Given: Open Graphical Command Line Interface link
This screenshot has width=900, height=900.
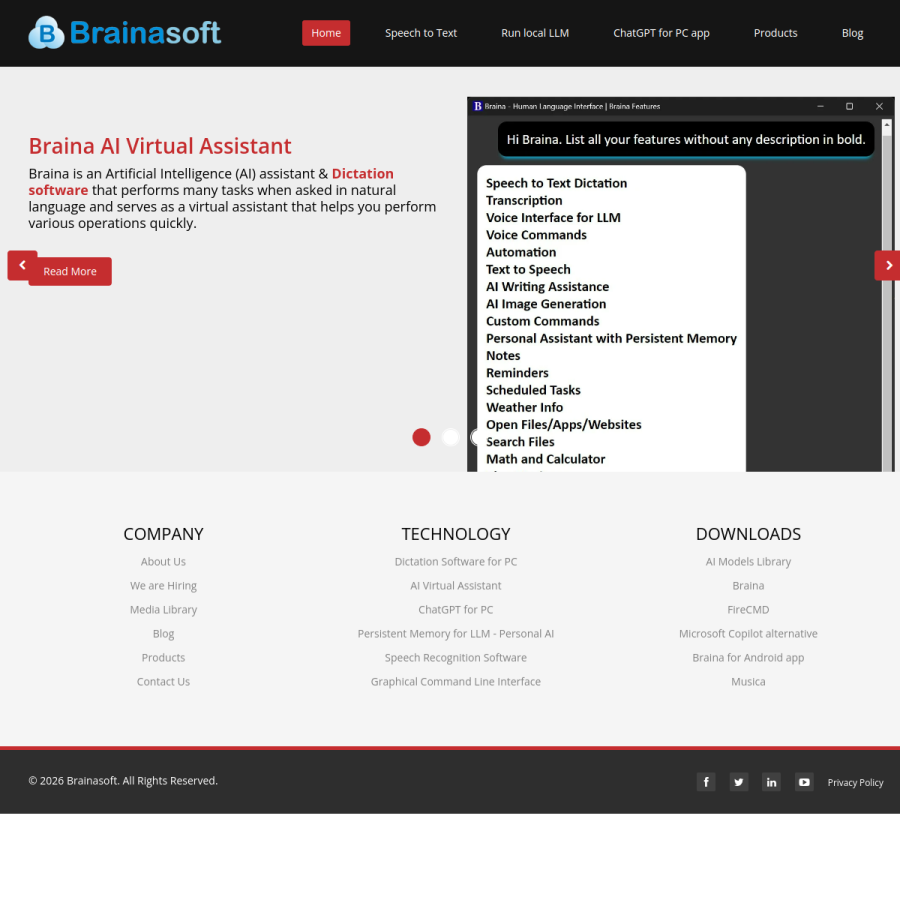Looking at the screenshot, I should click(456, 681).
